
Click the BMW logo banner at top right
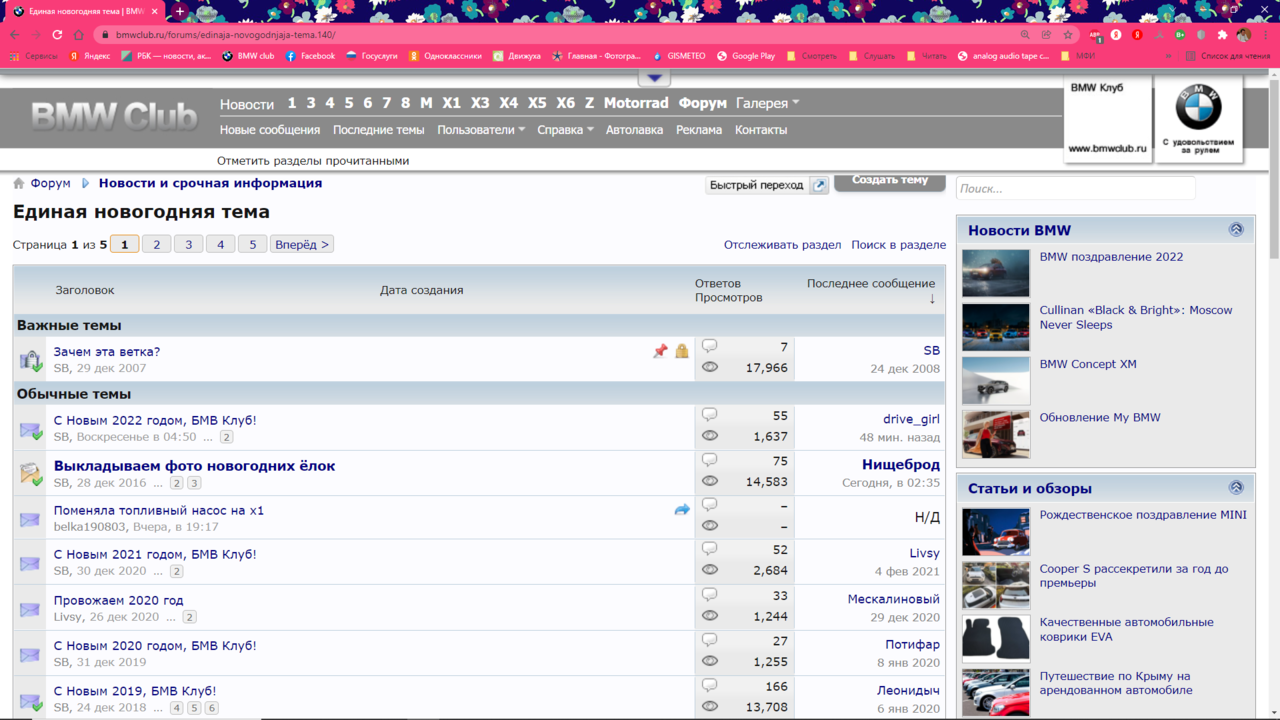[1198, 118]
